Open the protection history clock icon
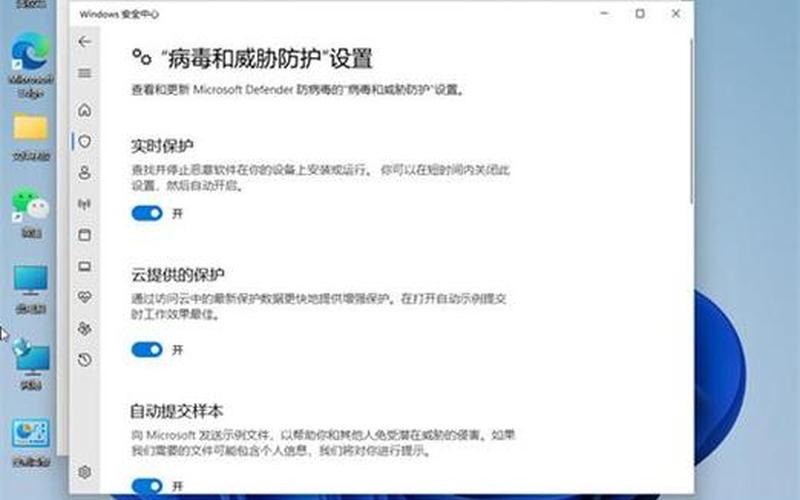This screenshot has height=500, width=800. coord(85,360)
